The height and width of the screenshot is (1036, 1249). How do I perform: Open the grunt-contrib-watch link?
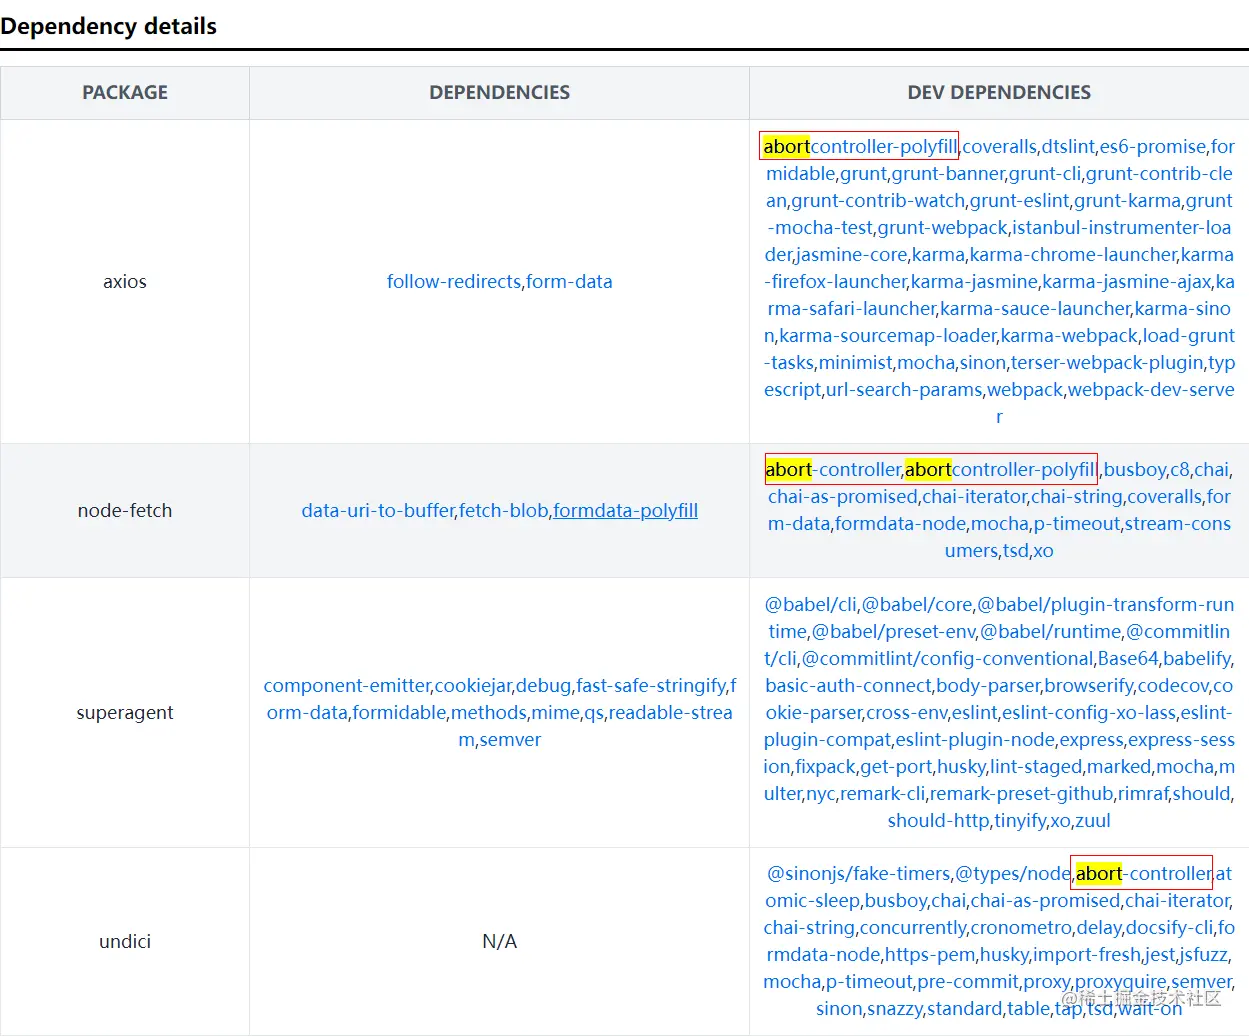[879, 200]
